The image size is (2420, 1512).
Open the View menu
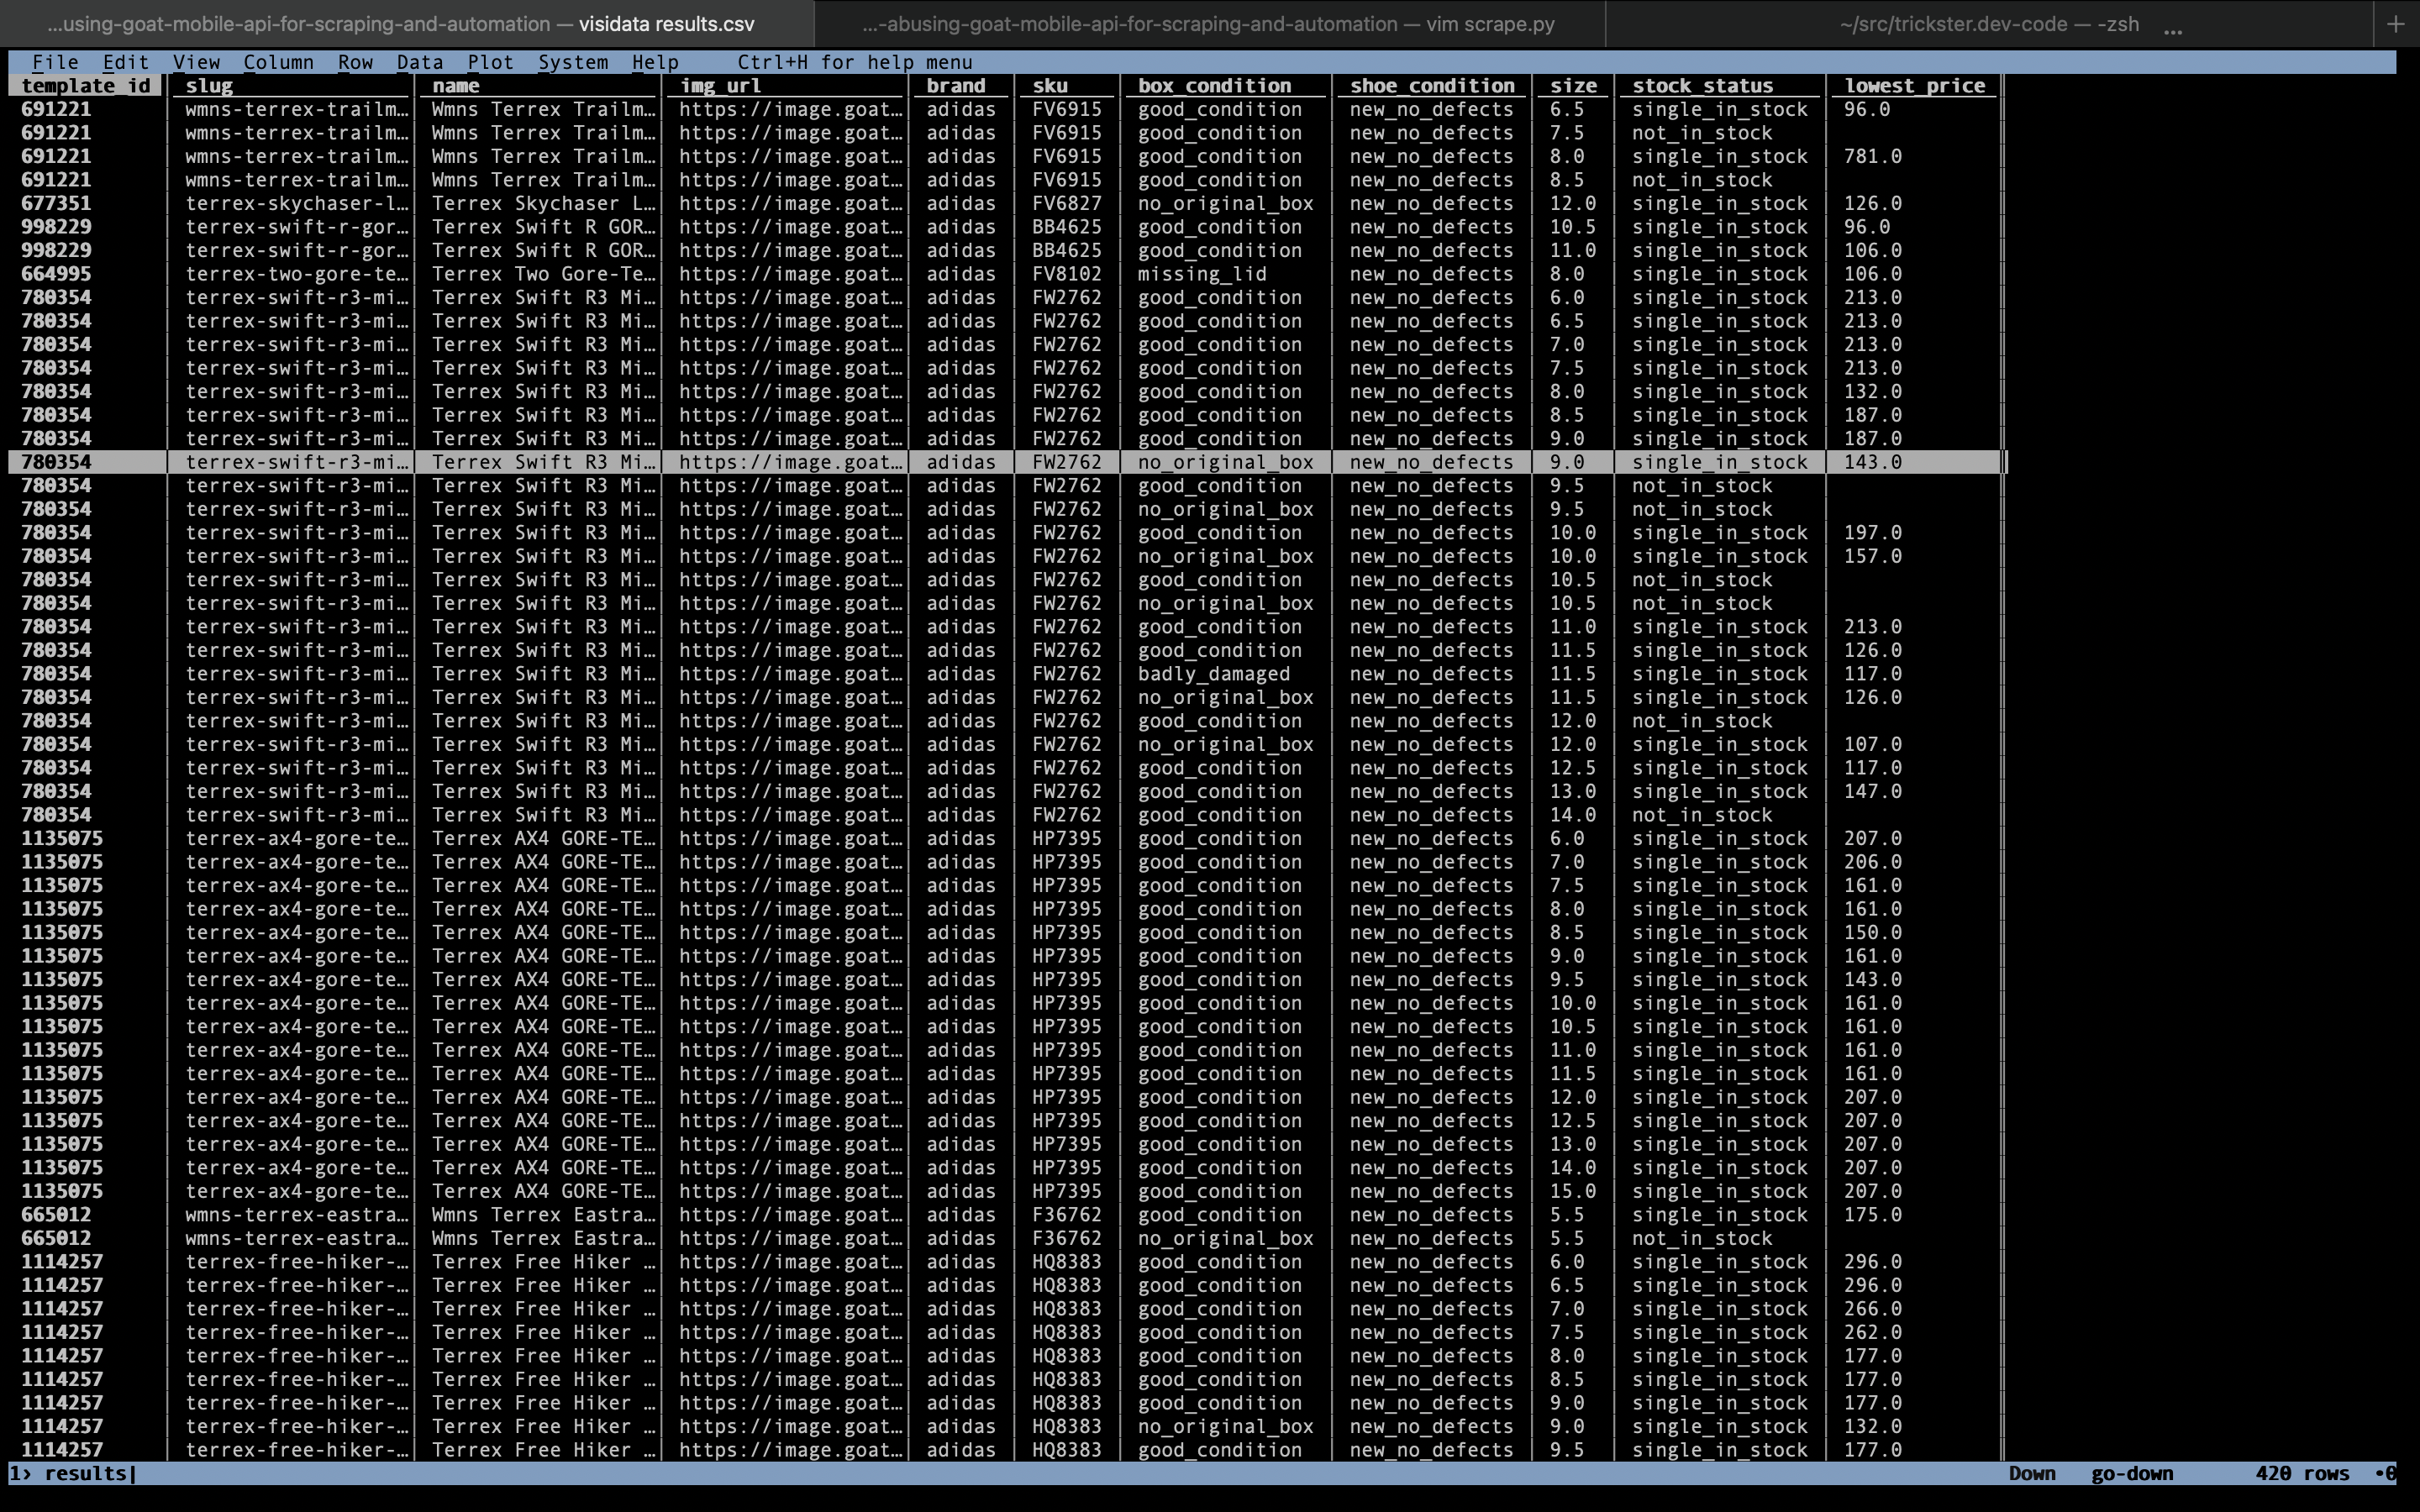[196, 62]
